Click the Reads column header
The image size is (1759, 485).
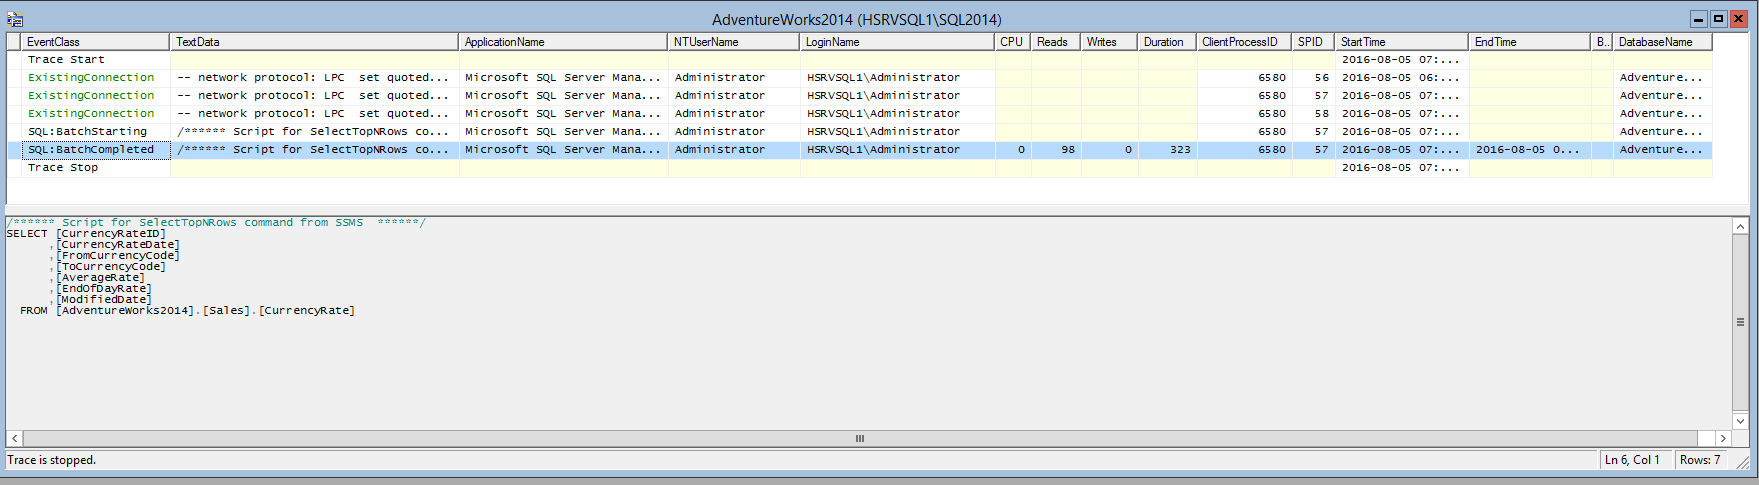1056,42
